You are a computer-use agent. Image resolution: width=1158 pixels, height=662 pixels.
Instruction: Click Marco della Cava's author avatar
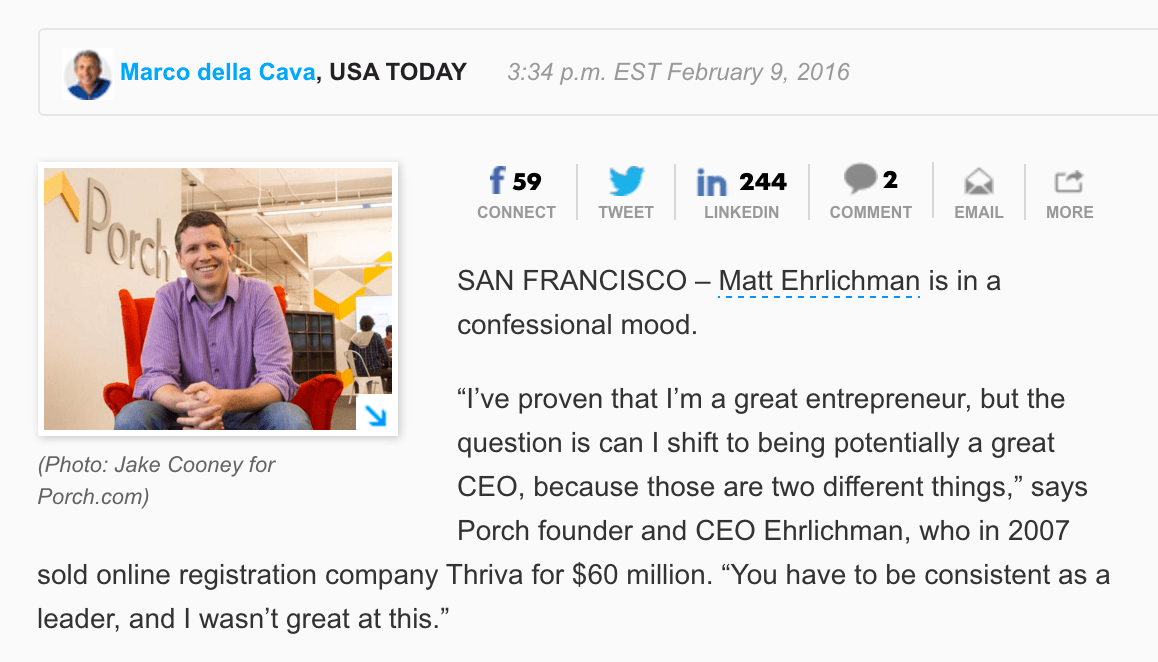89,74
